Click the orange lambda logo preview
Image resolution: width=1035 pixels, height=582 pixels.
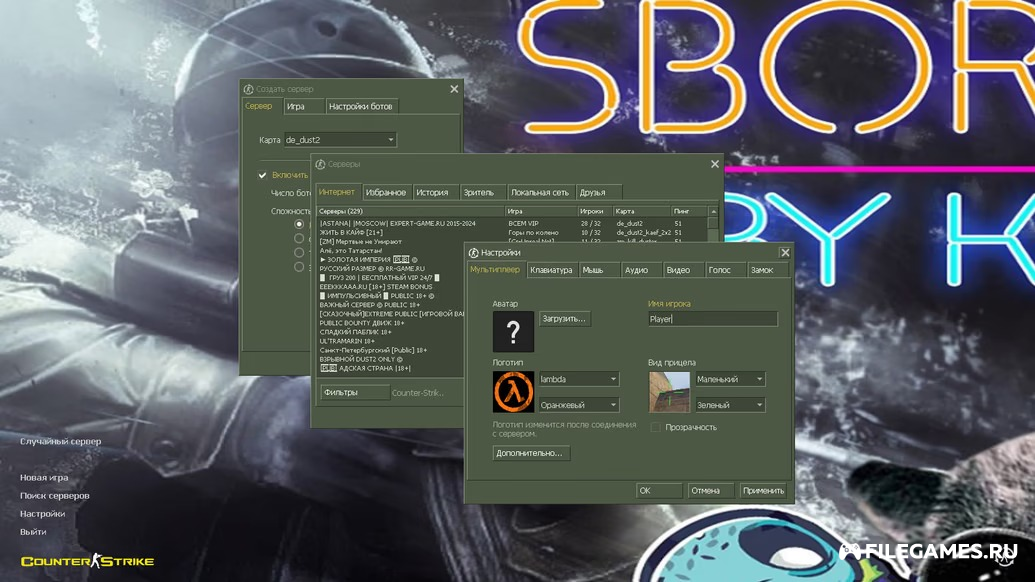pyautogui.click(x=513, y=392)
